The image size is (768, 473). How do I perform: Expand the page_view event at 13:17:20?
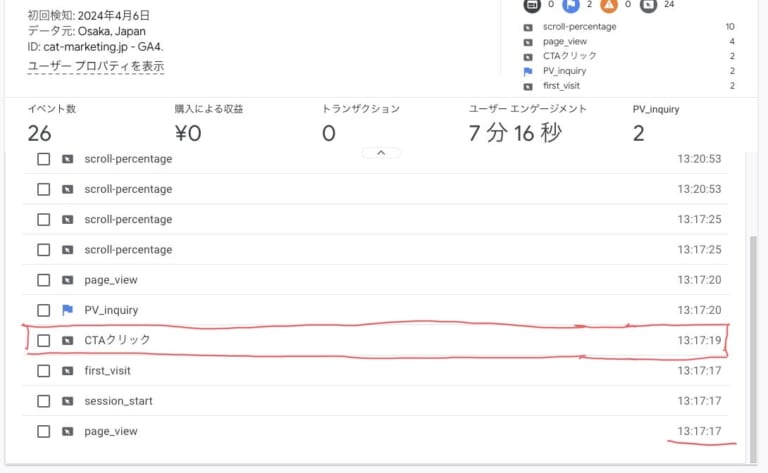[x=111, y=280]
